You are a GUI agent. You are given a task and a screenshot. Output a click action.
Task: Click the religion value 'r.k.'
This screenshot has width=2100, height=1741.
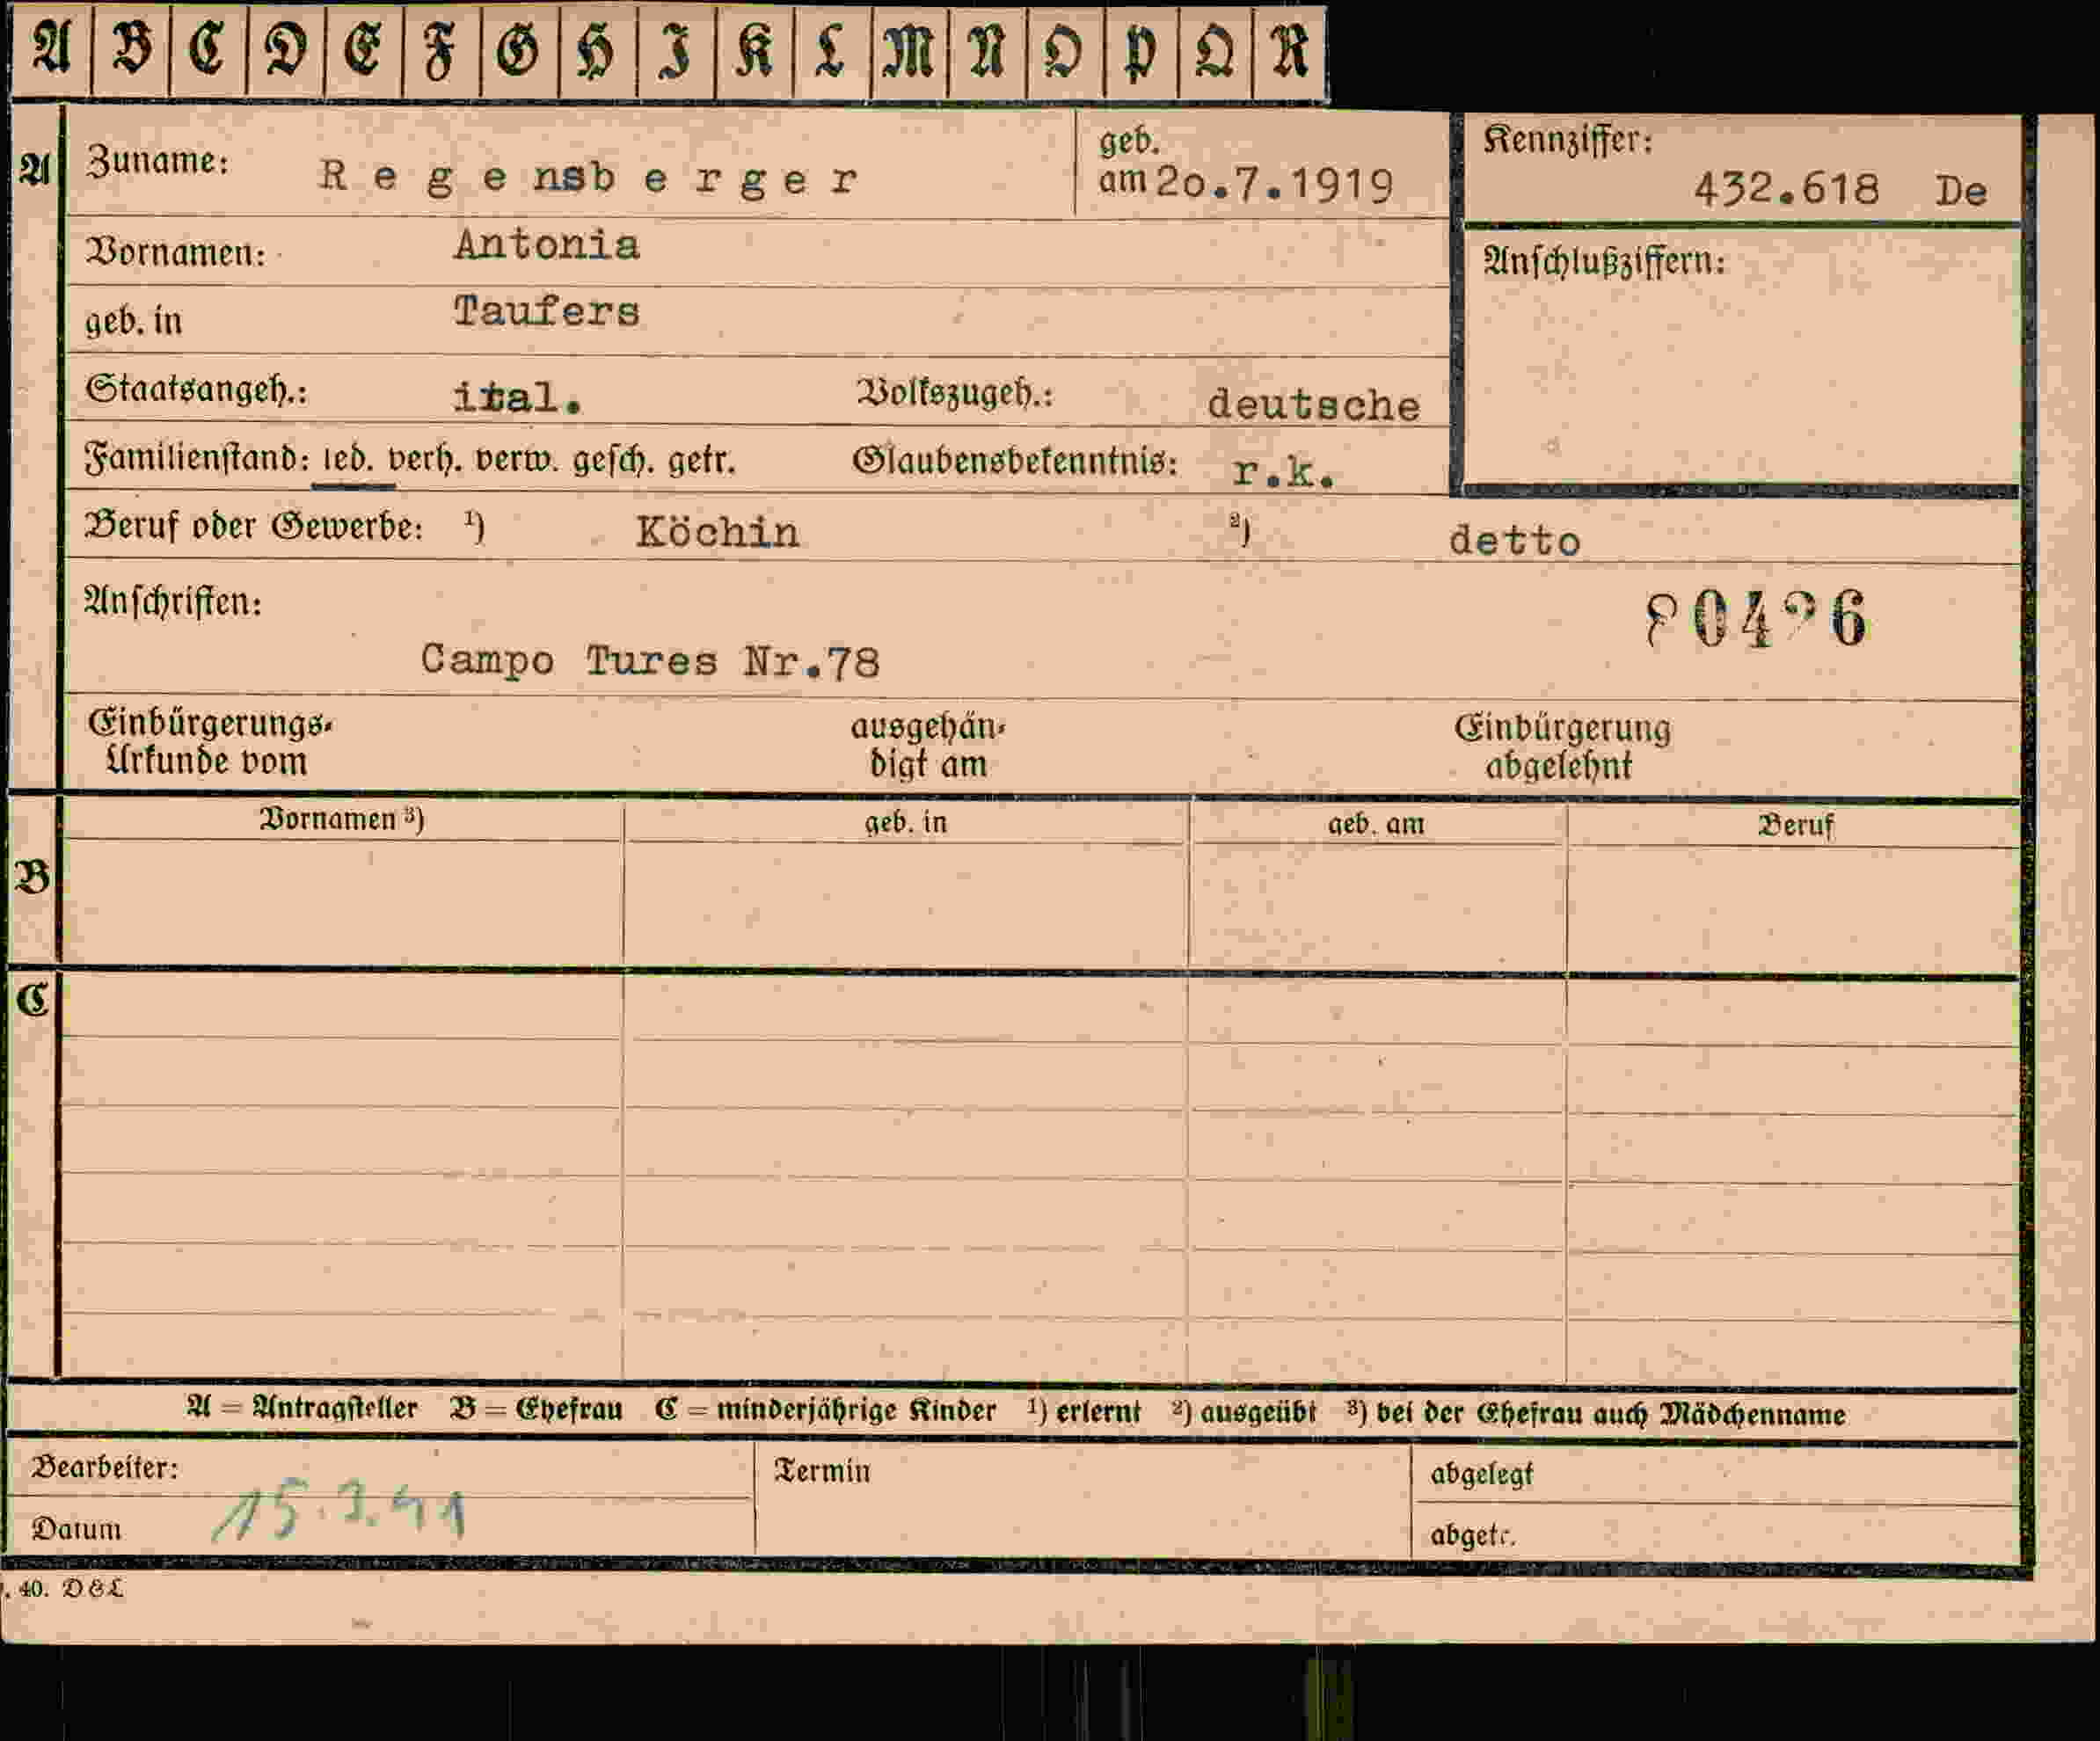coord(1284,472)
